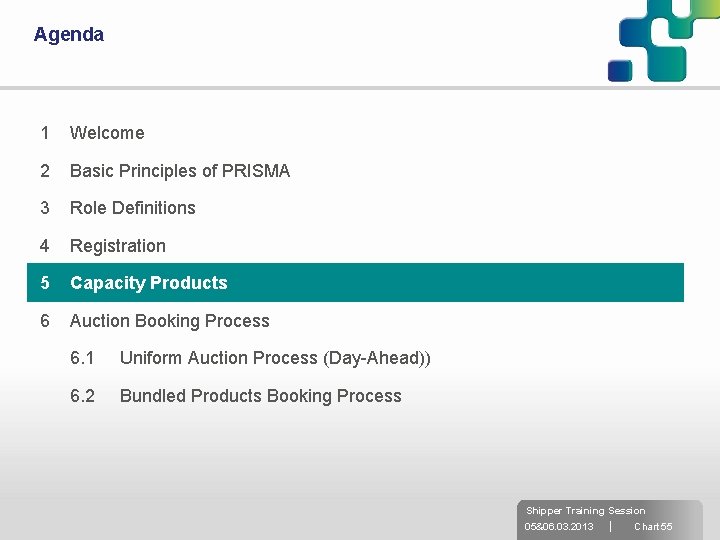Click sub-item number 6.1

82,358
